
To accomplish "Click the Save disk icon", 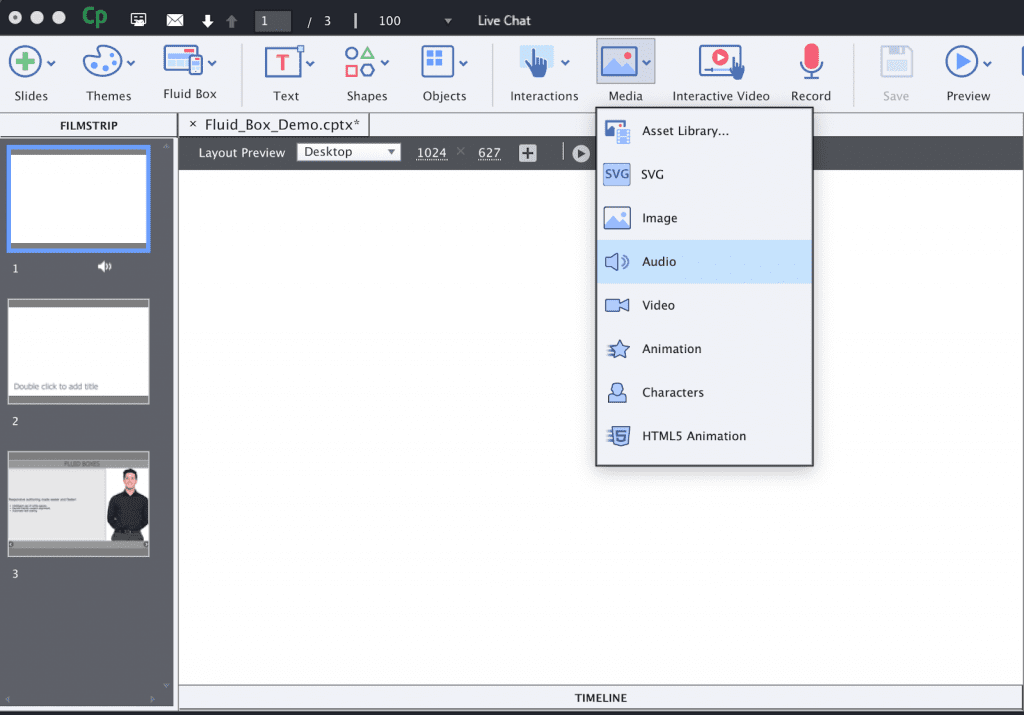I will pos(896,62).
